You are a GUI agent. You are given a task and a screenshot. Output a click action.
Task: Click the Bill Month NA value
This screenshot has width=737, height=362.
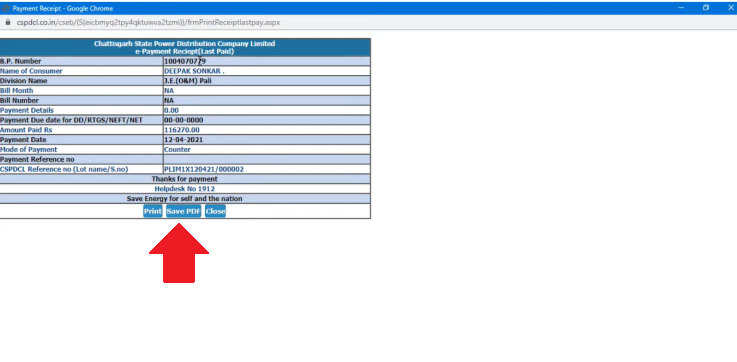169,91
